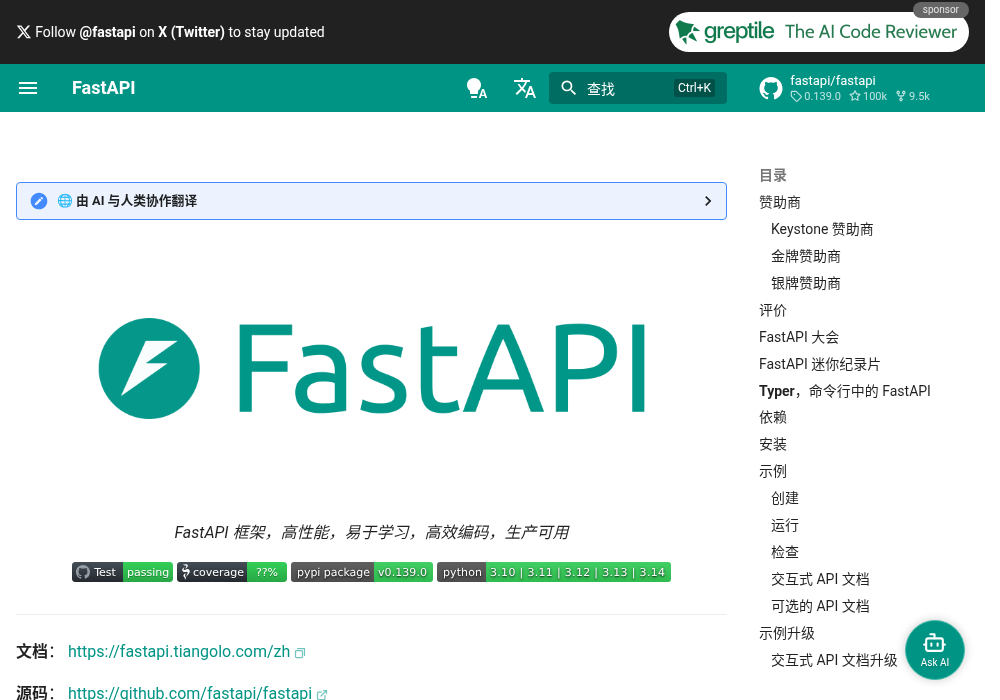Go to 金牌赞助商 section
1000x700 pixels.
tap(805, 256)
